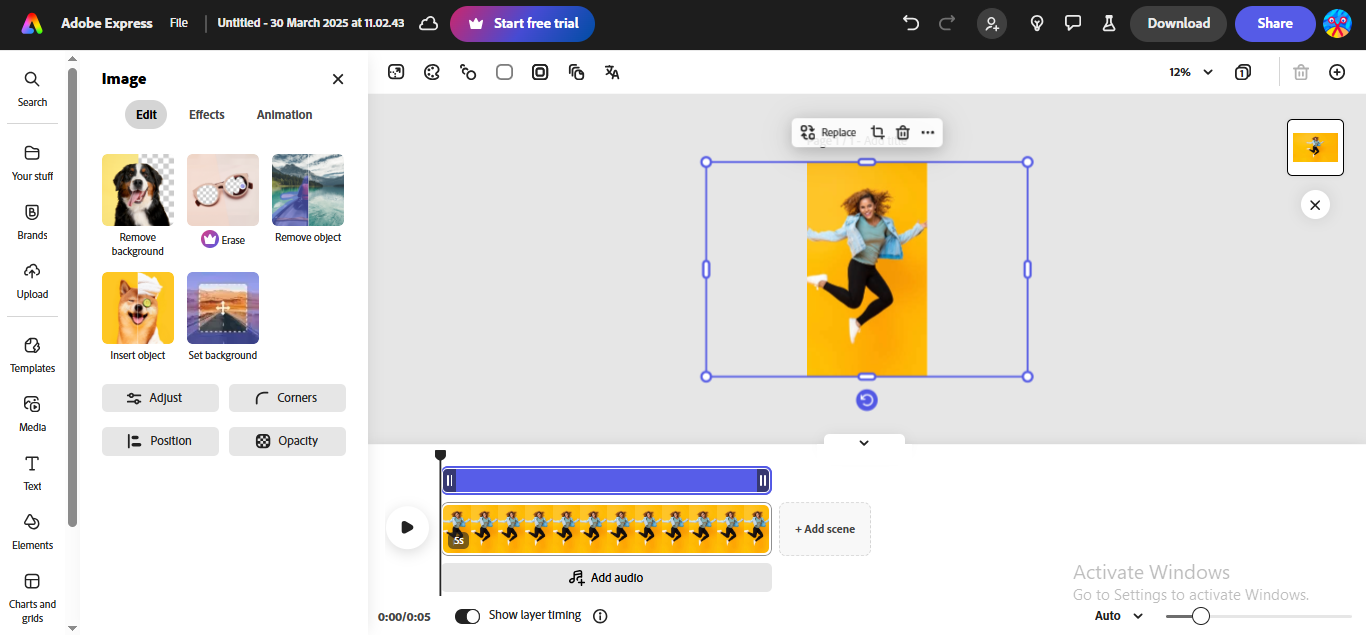Collapse the canvas panel with the chevron
The height and width of the screenshot is (635, 1366).
(864, 441)
